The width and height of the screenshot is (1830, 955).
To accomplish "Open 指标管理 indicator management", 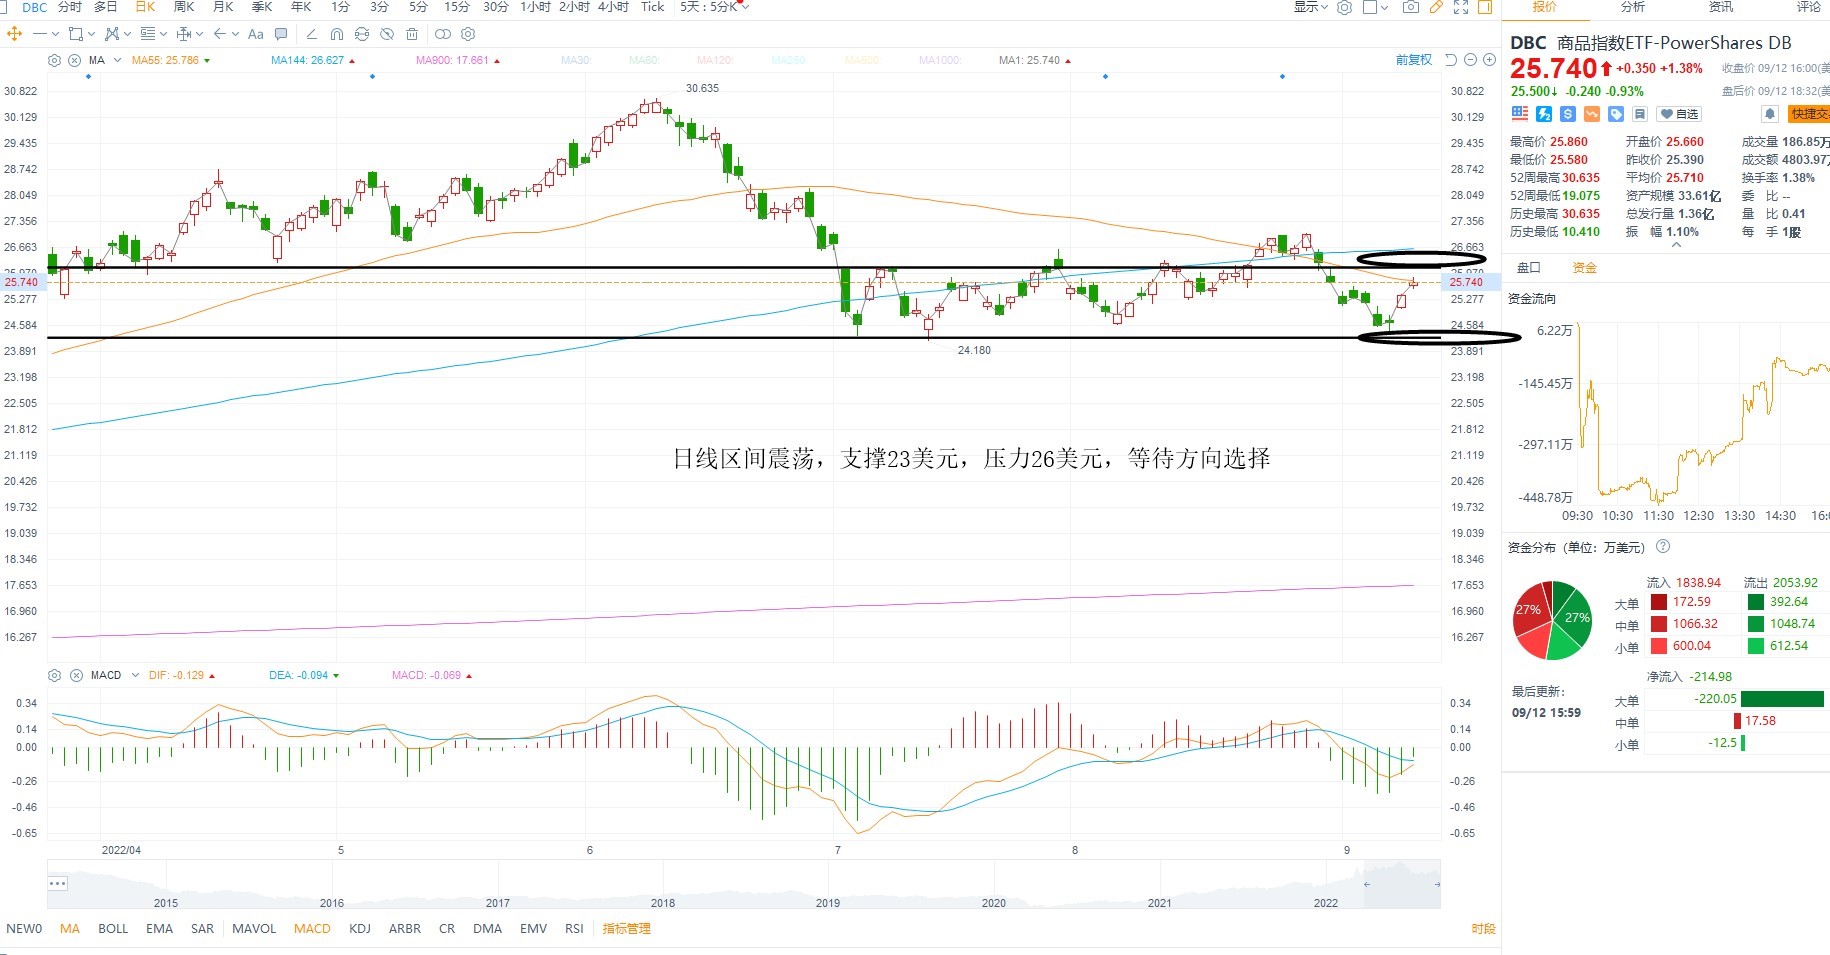I will click(x=626, y=928).
